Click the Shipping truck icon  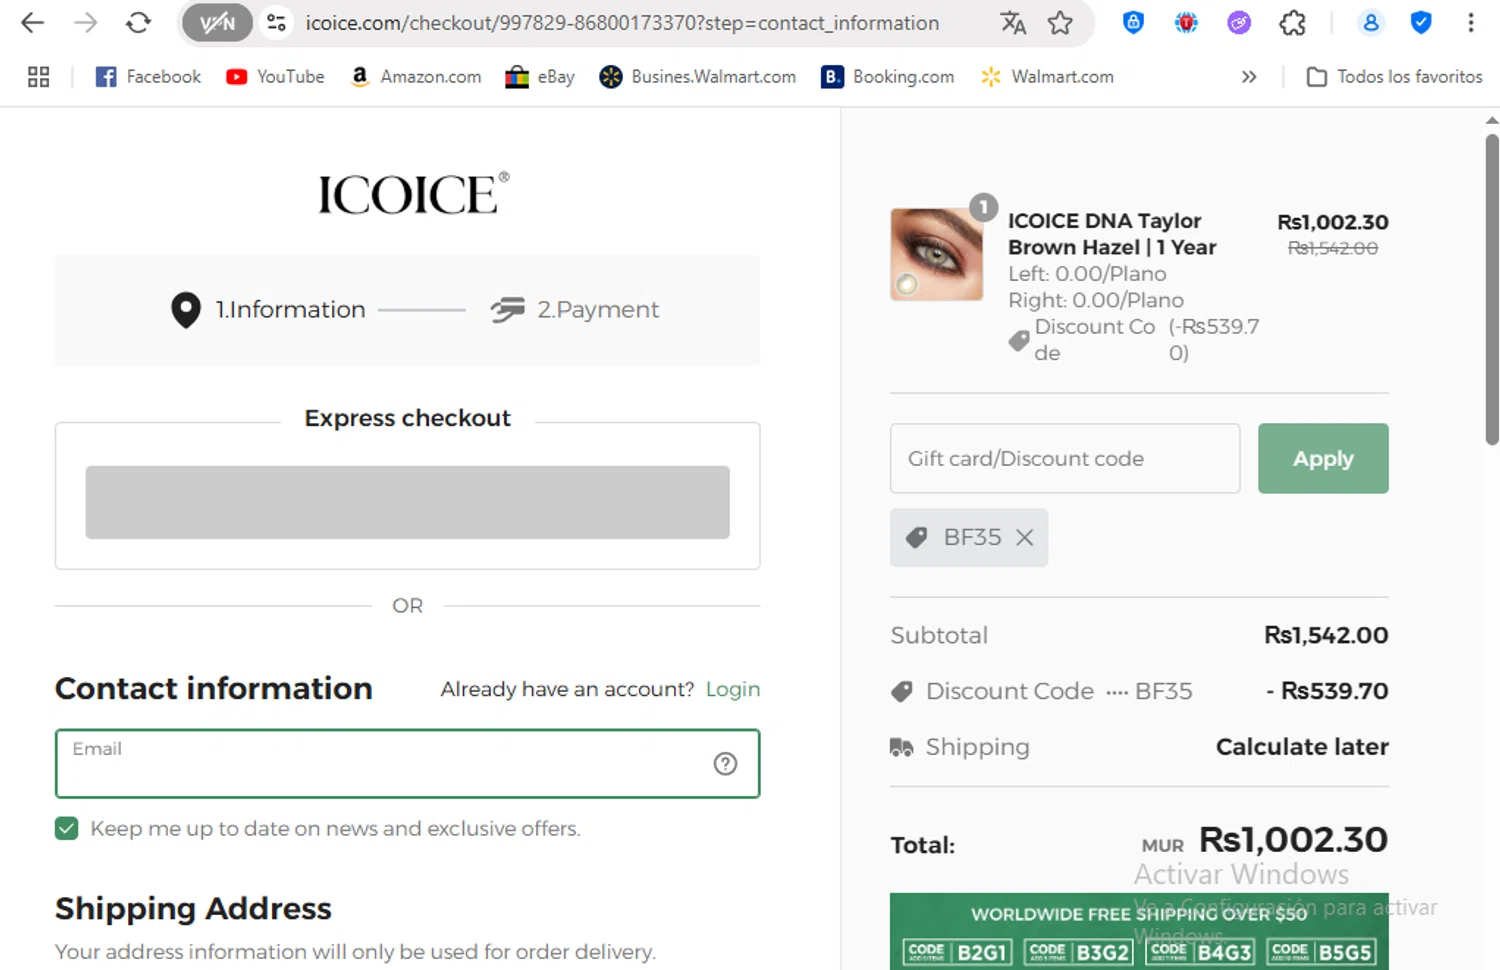[902, 747]
